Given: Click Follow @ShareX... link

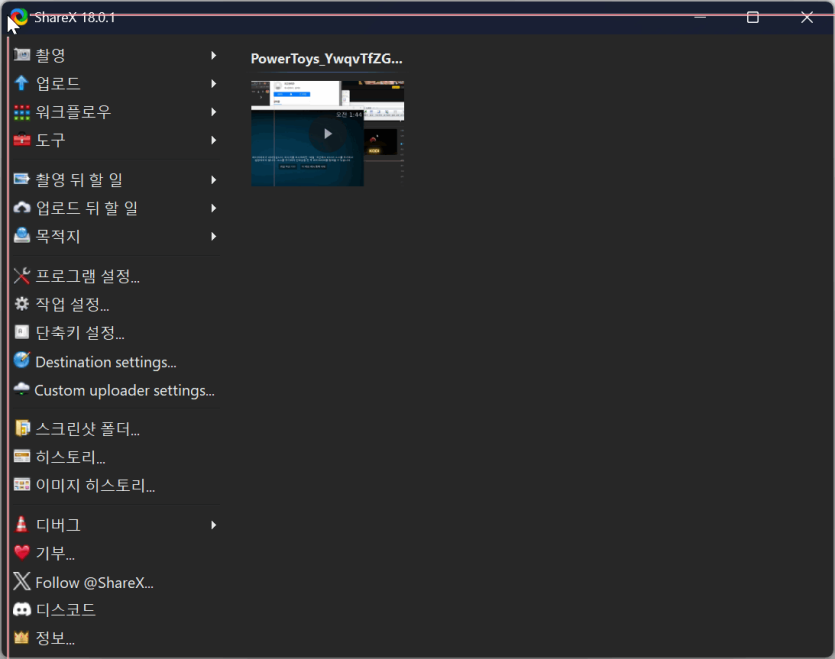Looking at the screenshot, I should pyautogui.click(x=116, y=582).
